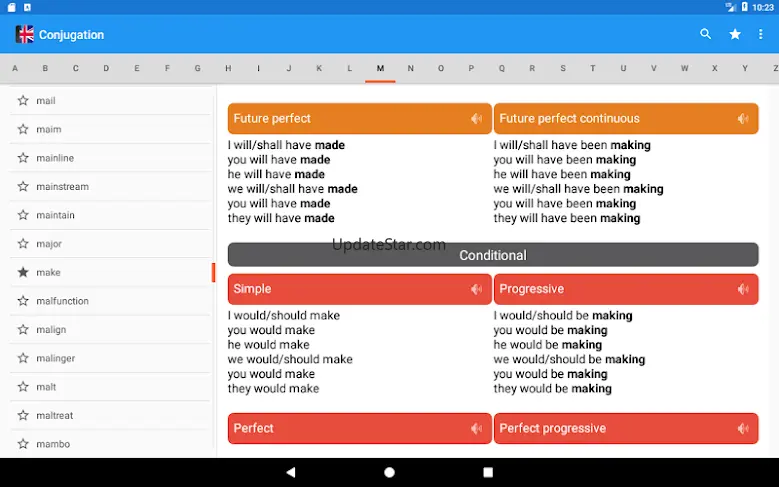Switch to the letter H tab
The image size is (779, 487).
coord(228,68)
